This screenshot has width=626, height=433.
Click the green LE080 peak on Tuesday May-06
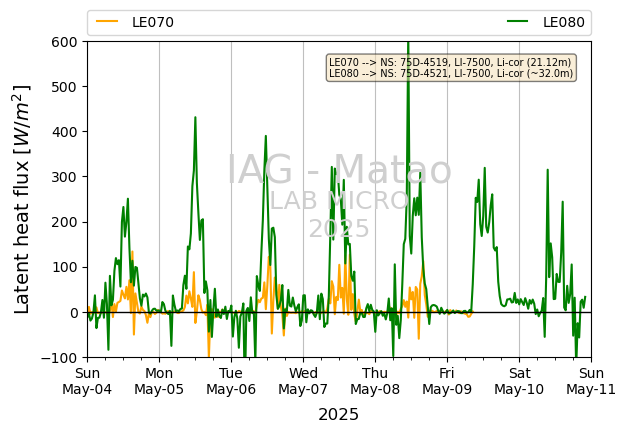pos(265,136)
